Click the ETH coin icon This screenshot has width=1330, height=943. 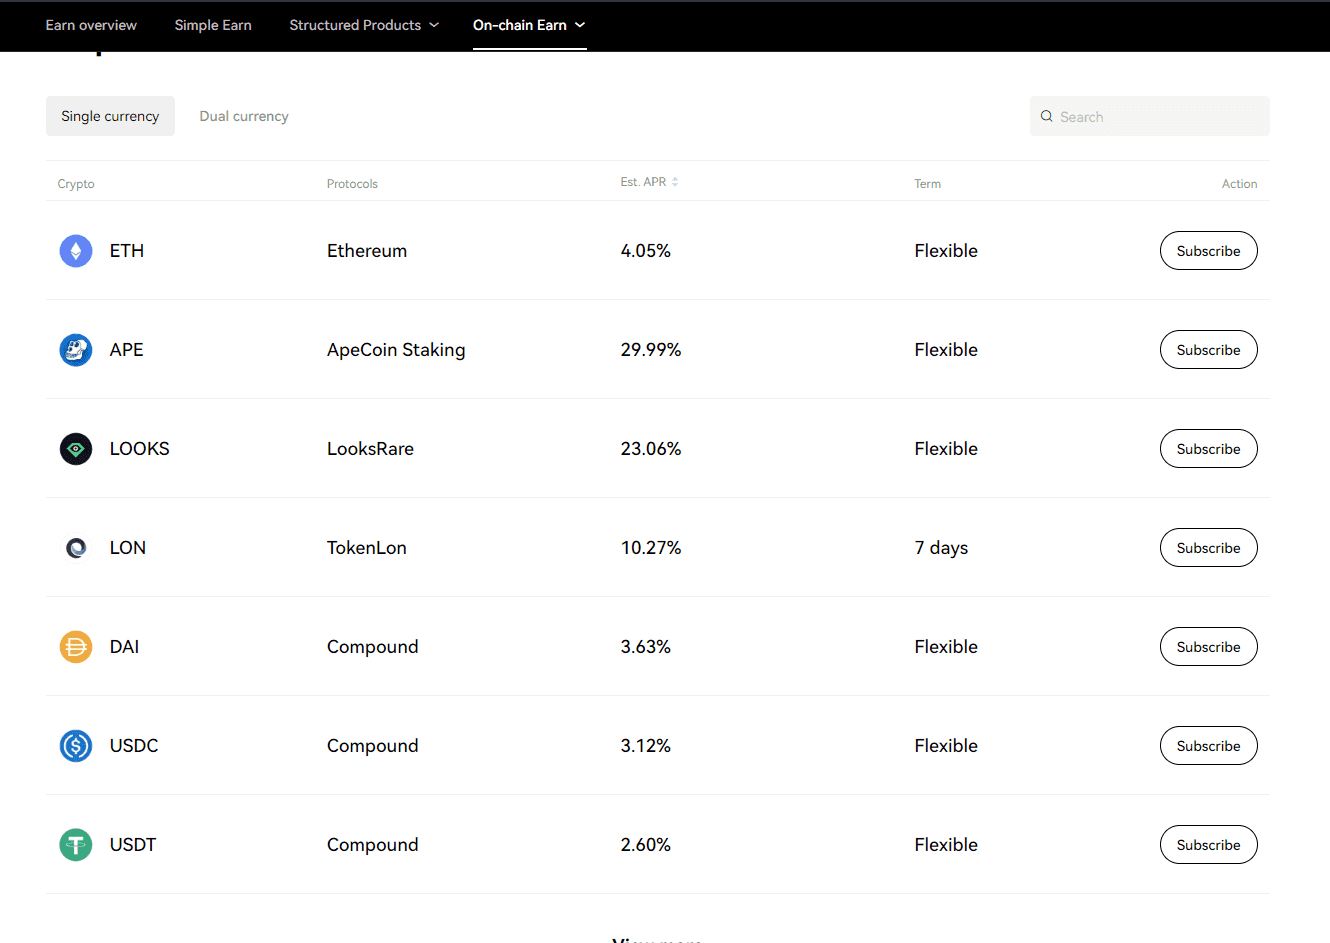tap(76, 251)
